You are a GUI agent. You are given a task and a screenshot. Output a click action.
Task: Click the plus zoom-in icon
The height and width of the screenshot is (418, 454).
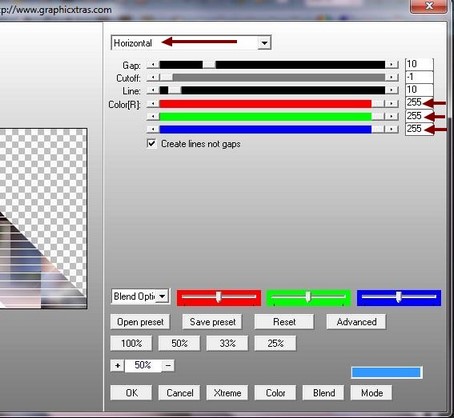[117, 366]
